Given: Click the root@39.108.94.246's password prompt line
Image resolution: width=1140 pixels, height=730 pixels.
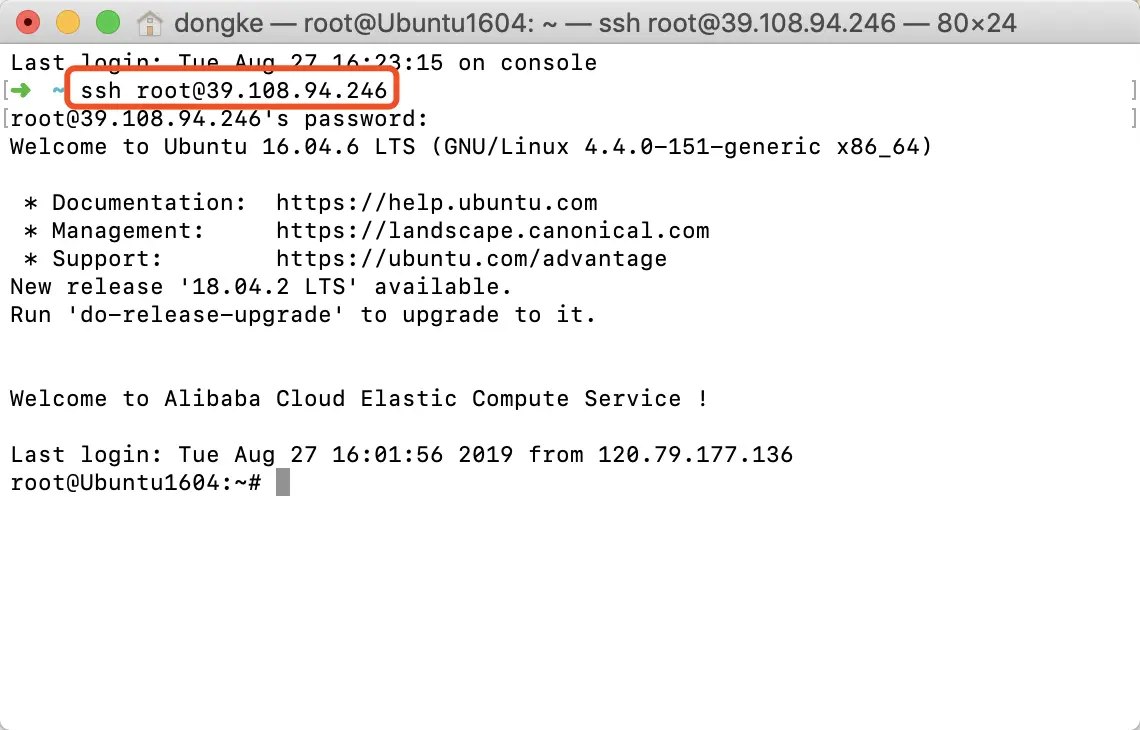Looking at the screenshot, I should tap(219, 119).
